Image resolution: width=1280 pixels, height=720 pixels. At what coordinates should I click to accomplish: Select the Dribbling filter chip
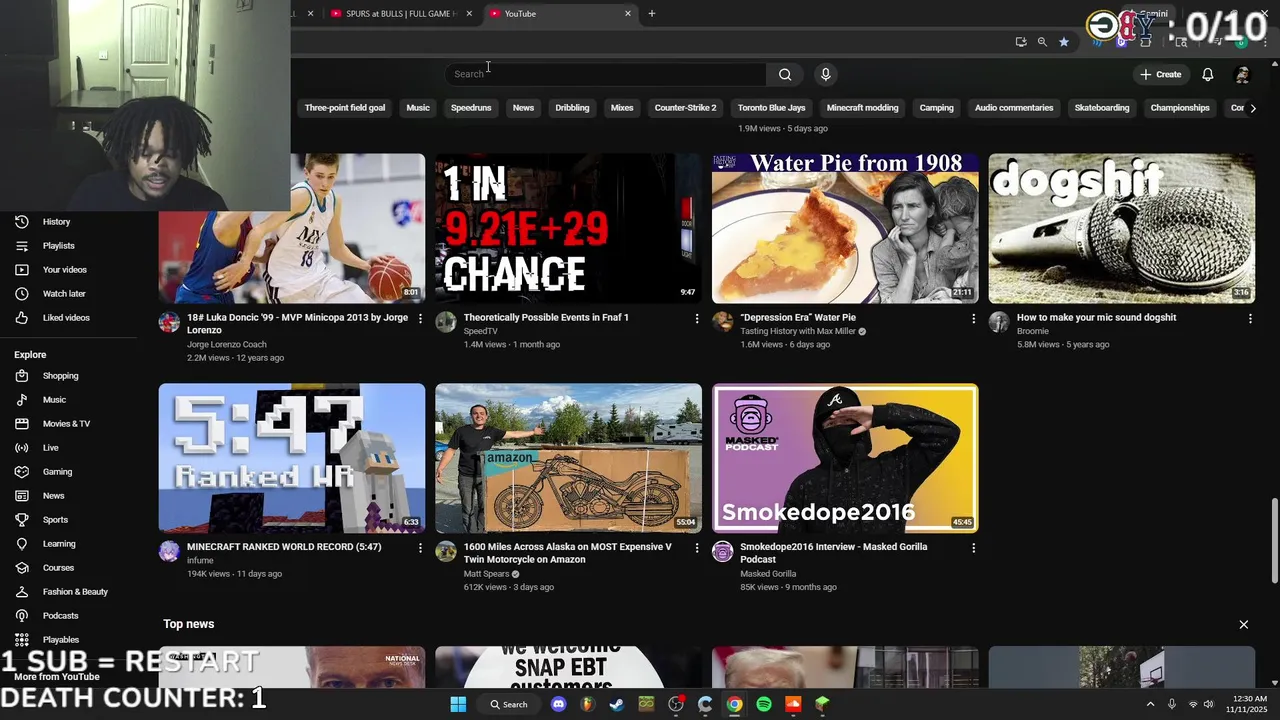click(572, 108)
